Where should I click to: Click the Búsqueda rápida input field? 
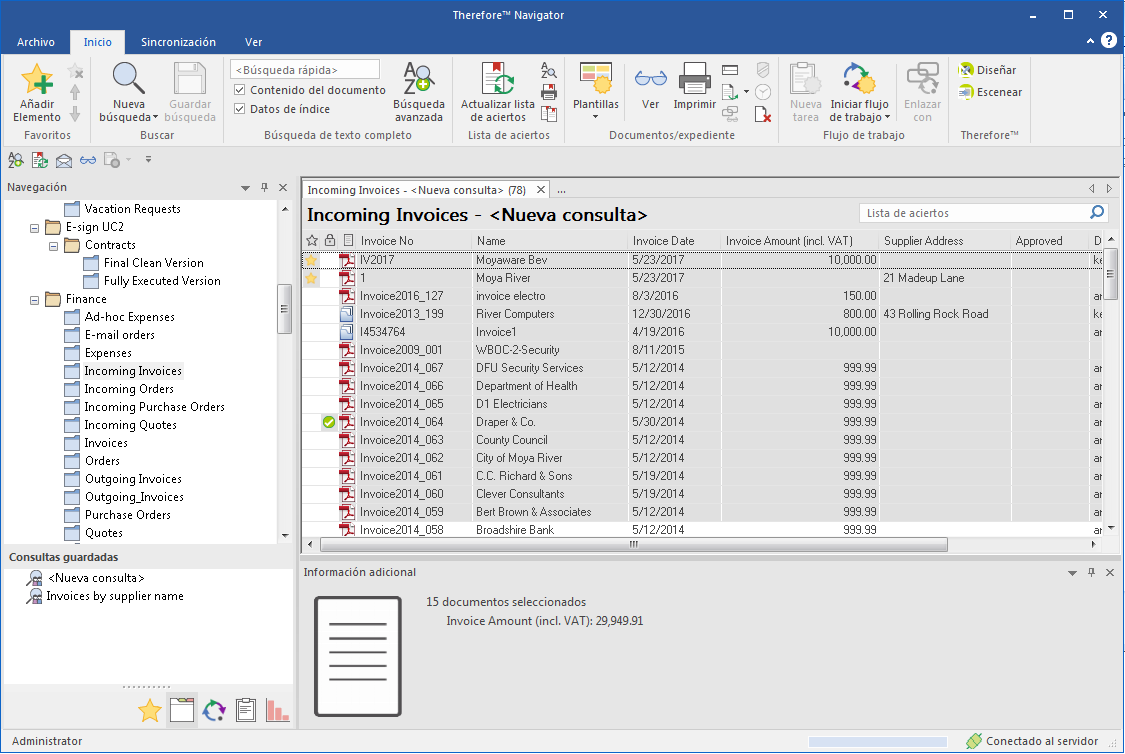pyautogui.click(x=305, y=70)
